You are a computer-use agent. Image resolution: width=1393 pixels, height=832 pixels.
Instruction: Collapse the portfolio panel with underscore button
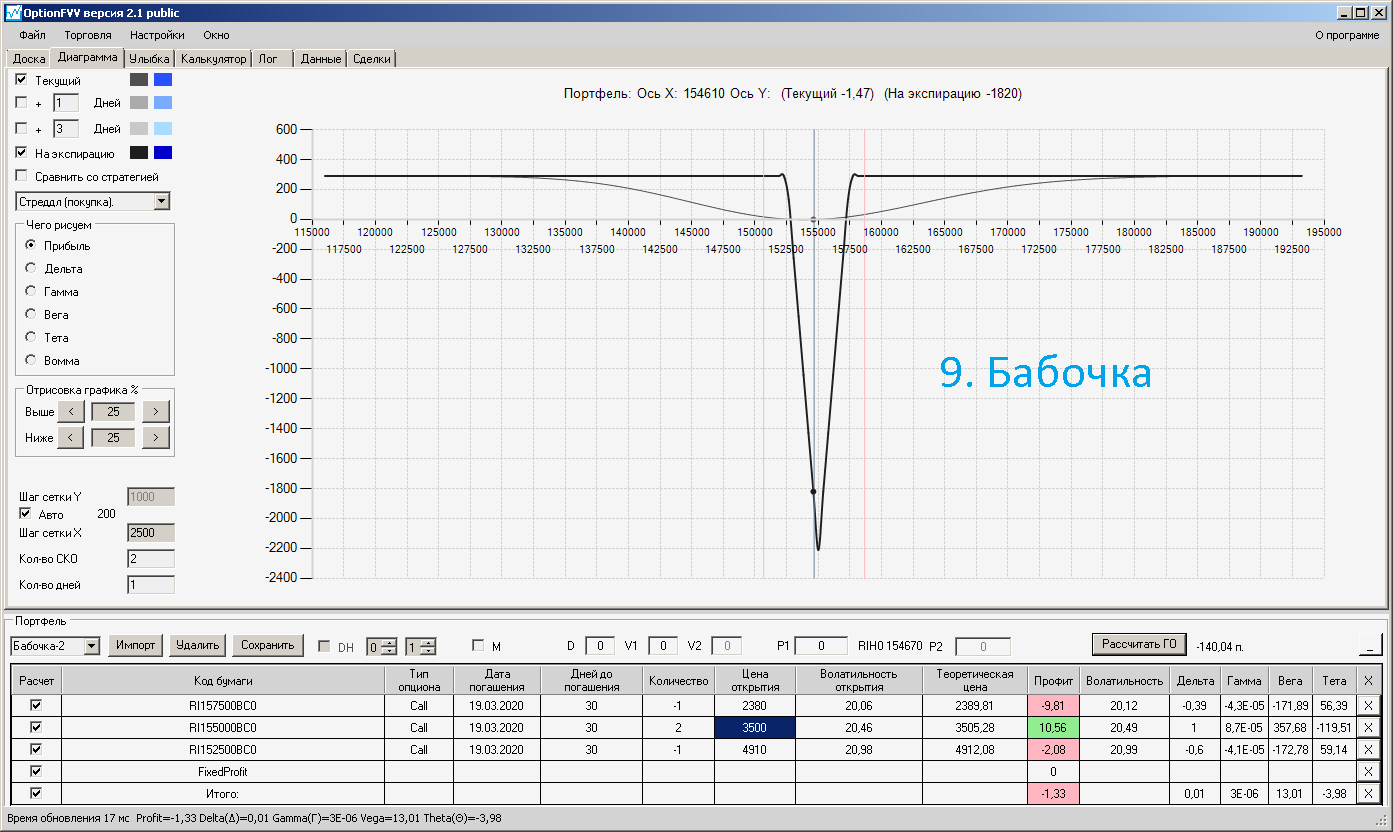(1370, 645)
